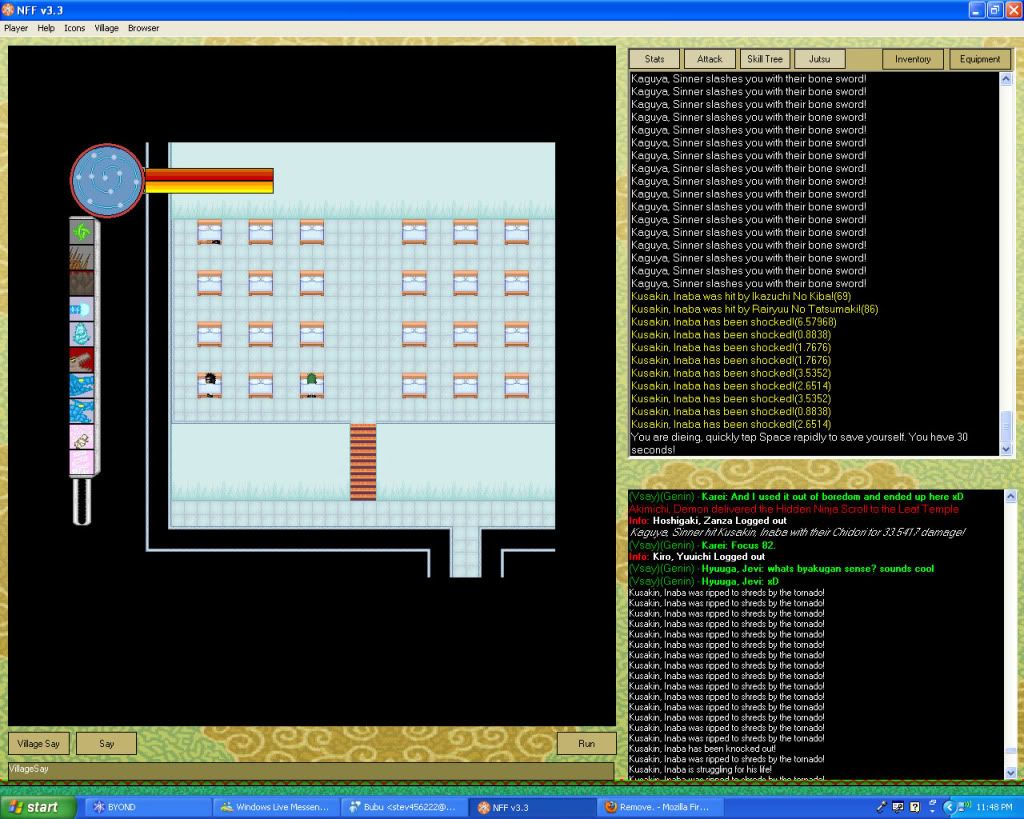Focus the VillageSay chat input field
The height and width of the screenshot is (819, 1024).
pos(310,770)
